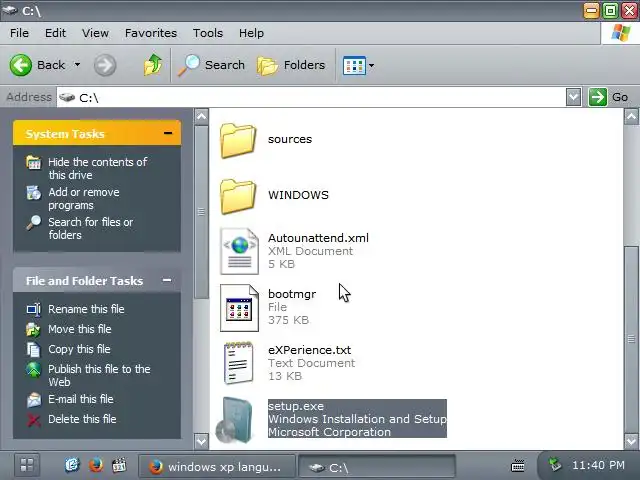
Task: Click Add or remove programs link
Action: coord(84,198)
